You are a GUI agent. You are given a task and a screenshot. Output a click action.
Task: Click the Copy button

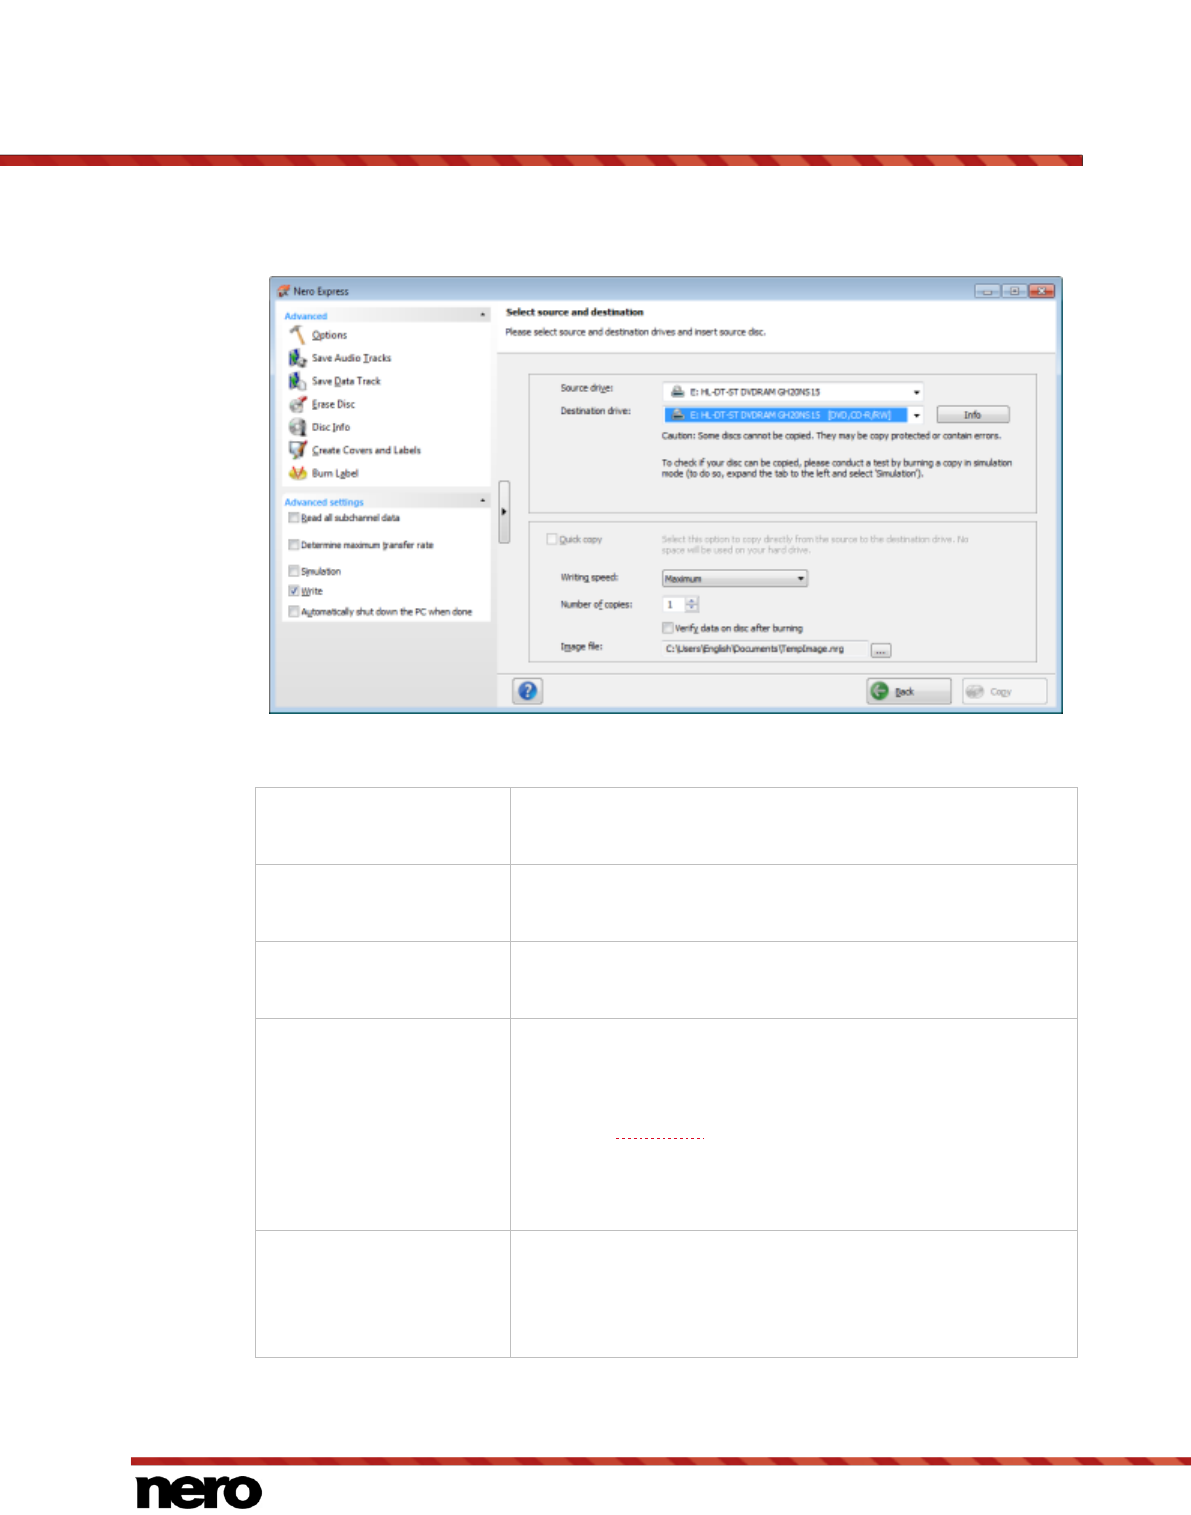point(1004,691)
